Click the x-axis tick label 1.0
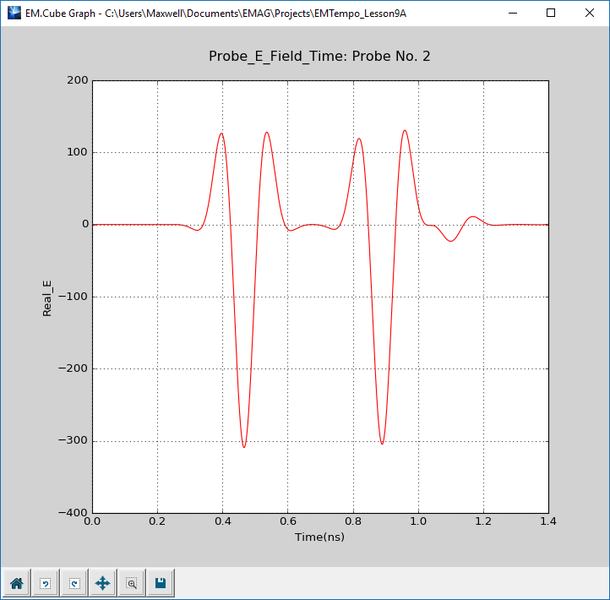 pos(418,523)
